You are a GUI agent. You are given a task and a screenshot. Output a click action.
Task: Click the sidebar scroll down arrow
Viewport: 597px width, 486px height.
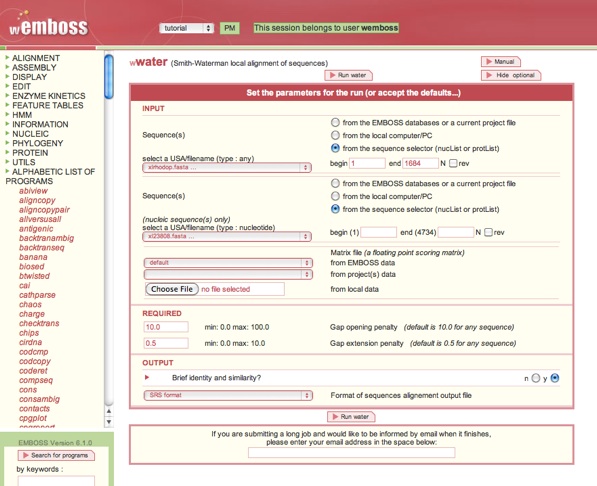tap(109, 422)
